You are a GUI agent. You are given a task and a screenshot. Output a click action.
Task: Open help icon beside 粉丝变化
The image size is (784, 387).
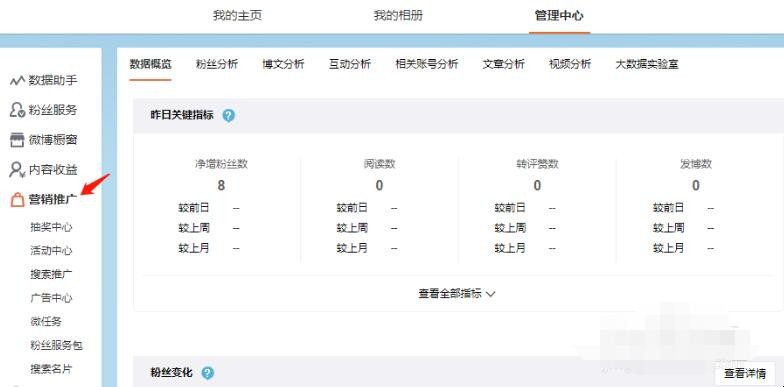click(208, 372)
